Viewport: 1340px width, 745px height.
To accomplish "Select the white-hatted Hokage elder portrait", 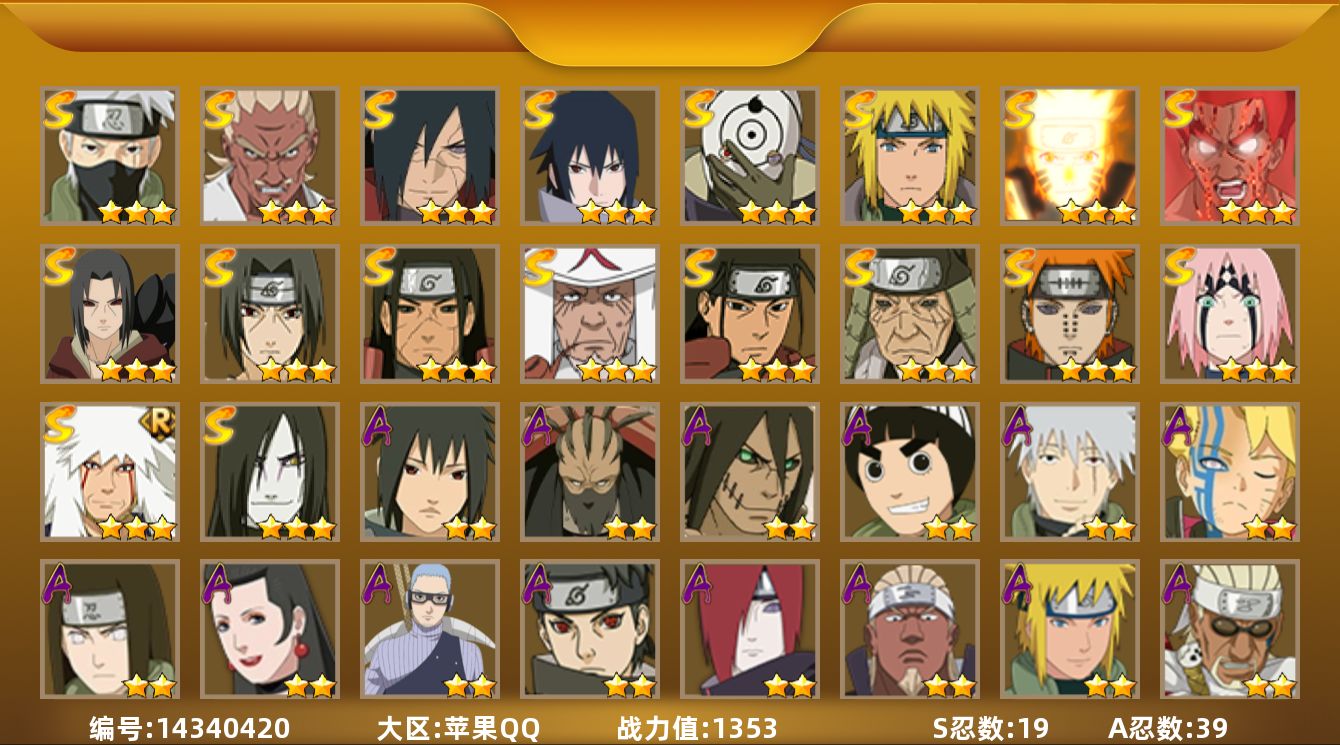I will pyautogui.click(x=590, y=314).
